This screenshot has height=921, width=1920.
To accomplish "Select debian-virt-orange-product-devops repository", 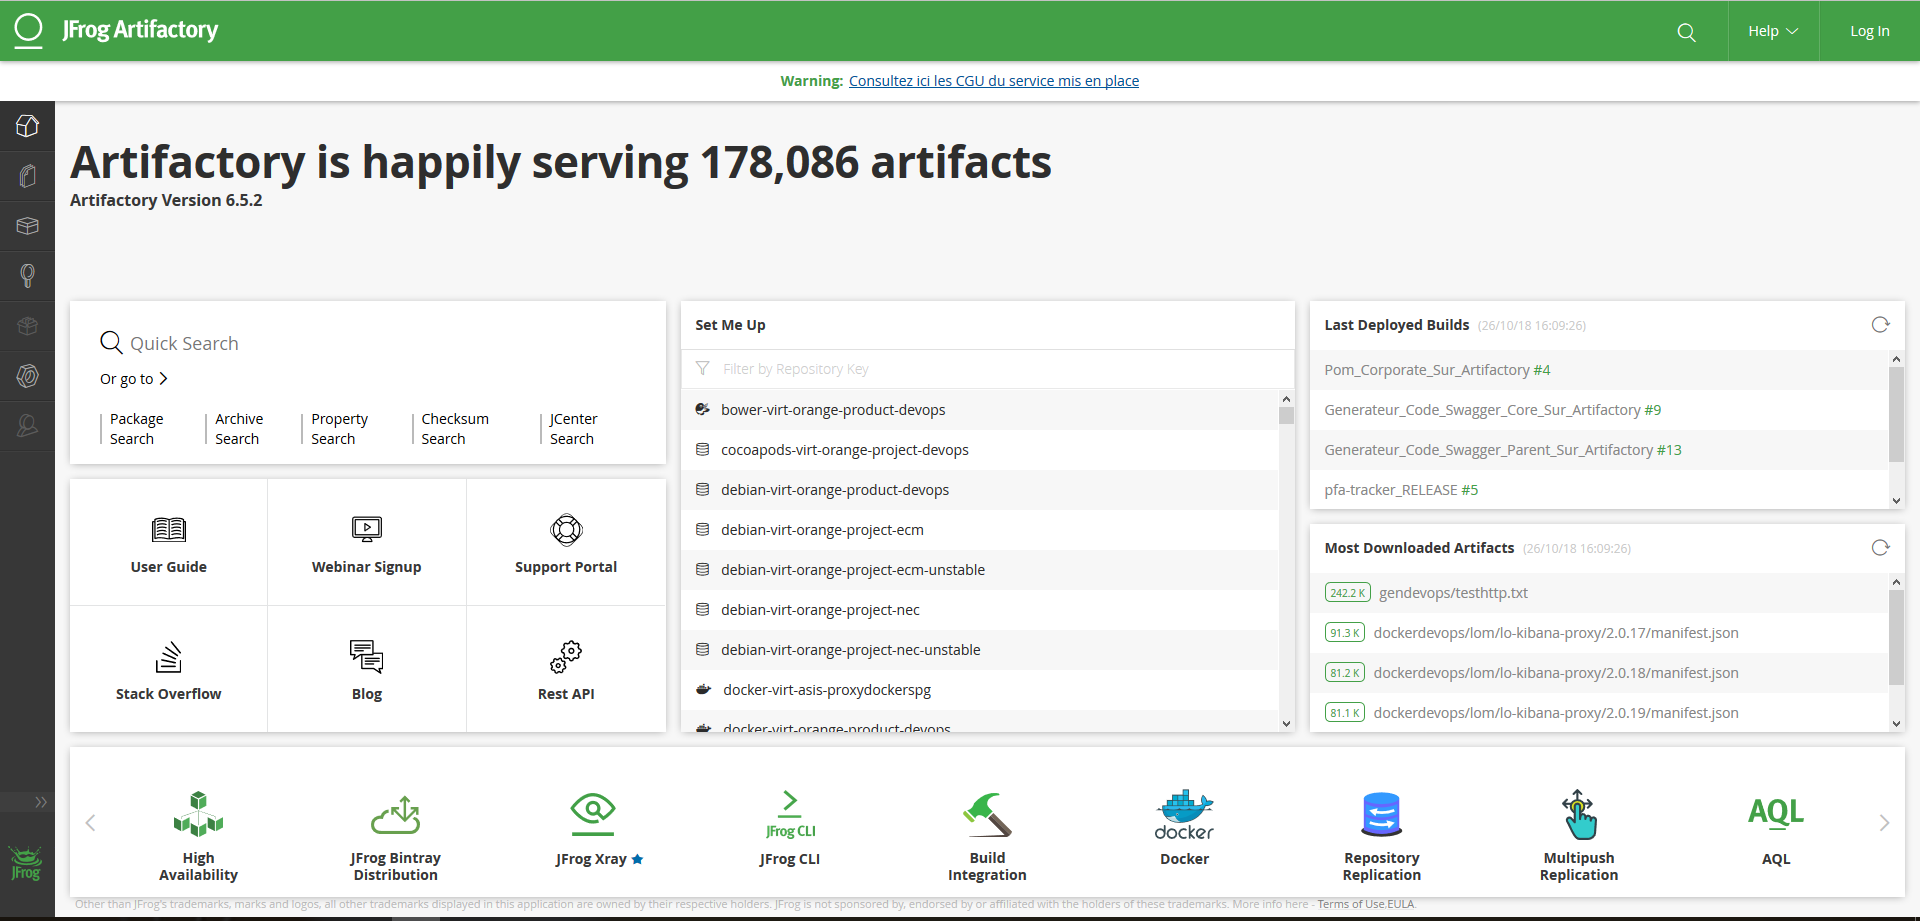I will click(980, 490).
